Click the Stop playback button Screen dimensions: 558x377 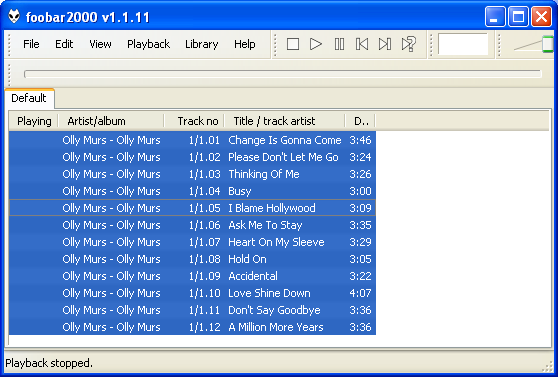click(x=293, y=44)
